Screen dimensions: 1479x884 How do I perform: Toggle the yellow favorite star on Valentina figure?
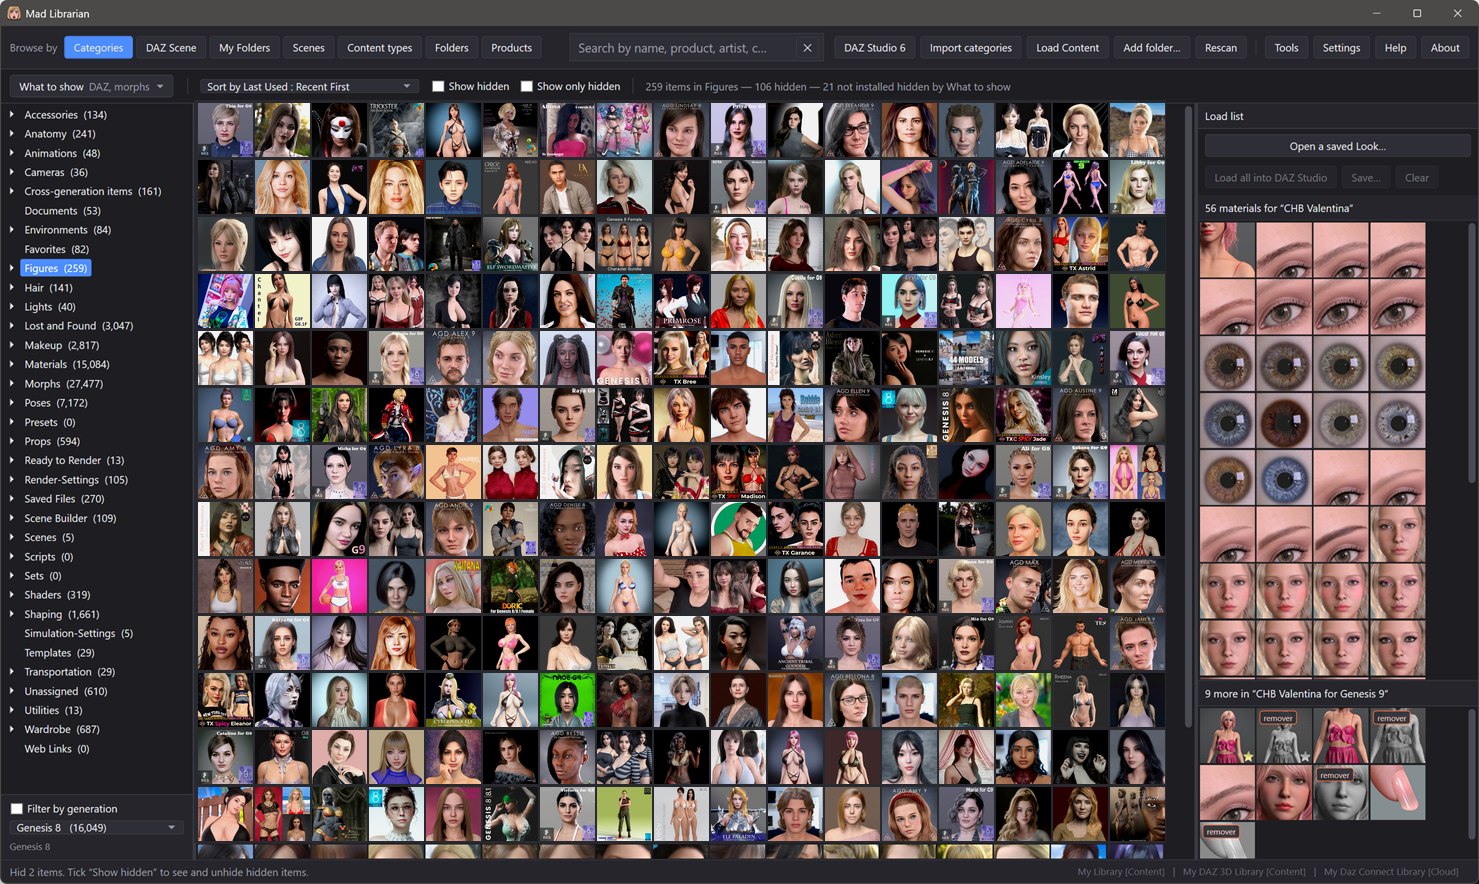pyautogui.click(x=1248, y=757)
